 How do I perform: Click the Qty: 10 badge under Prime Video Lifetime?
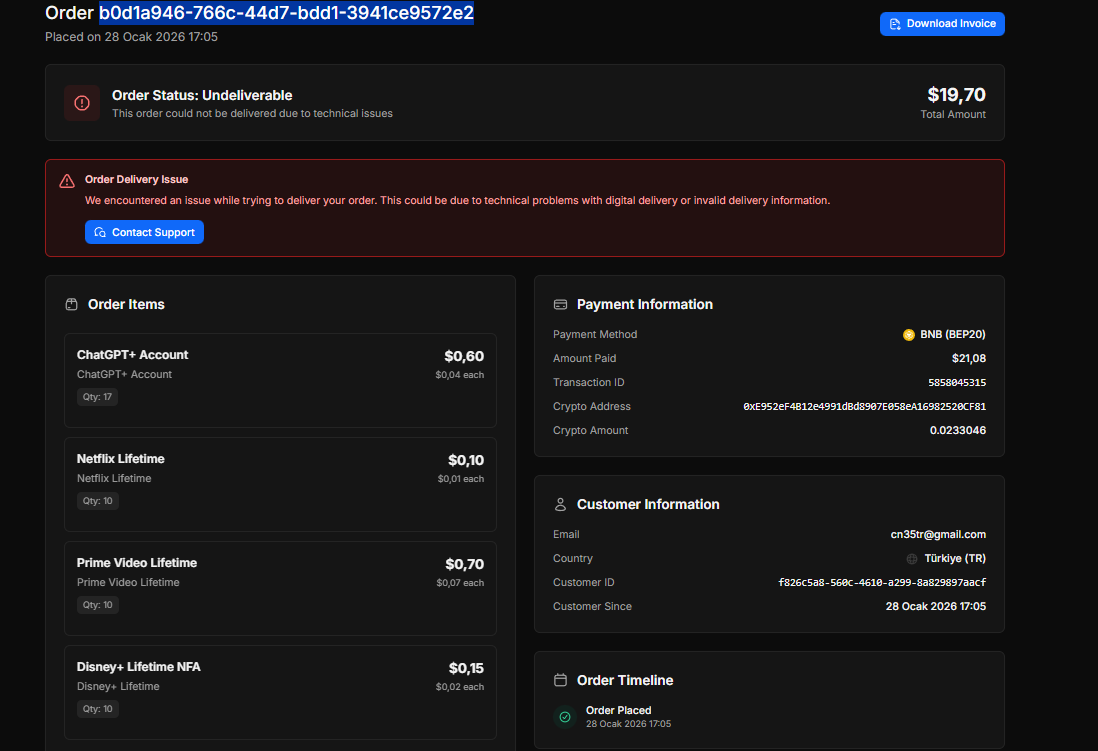[97, 605]
